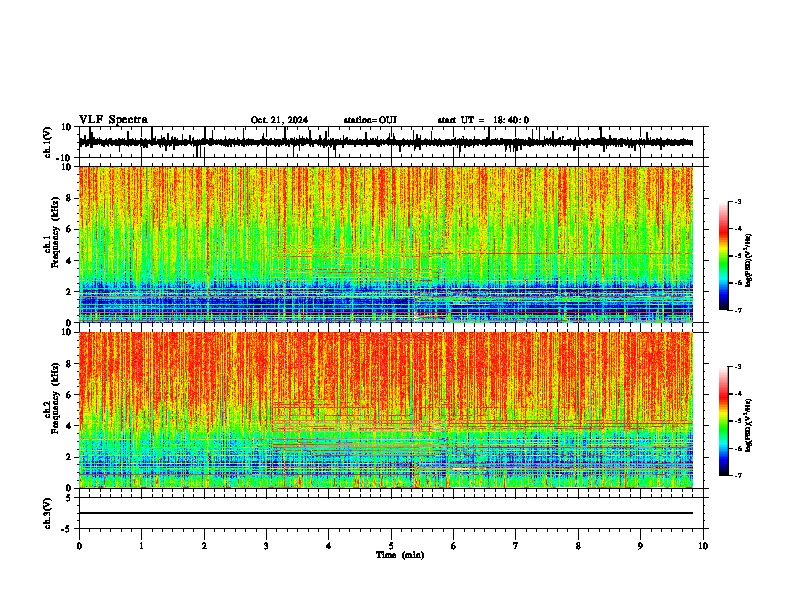Click the "station=OUI" header label

370,120
